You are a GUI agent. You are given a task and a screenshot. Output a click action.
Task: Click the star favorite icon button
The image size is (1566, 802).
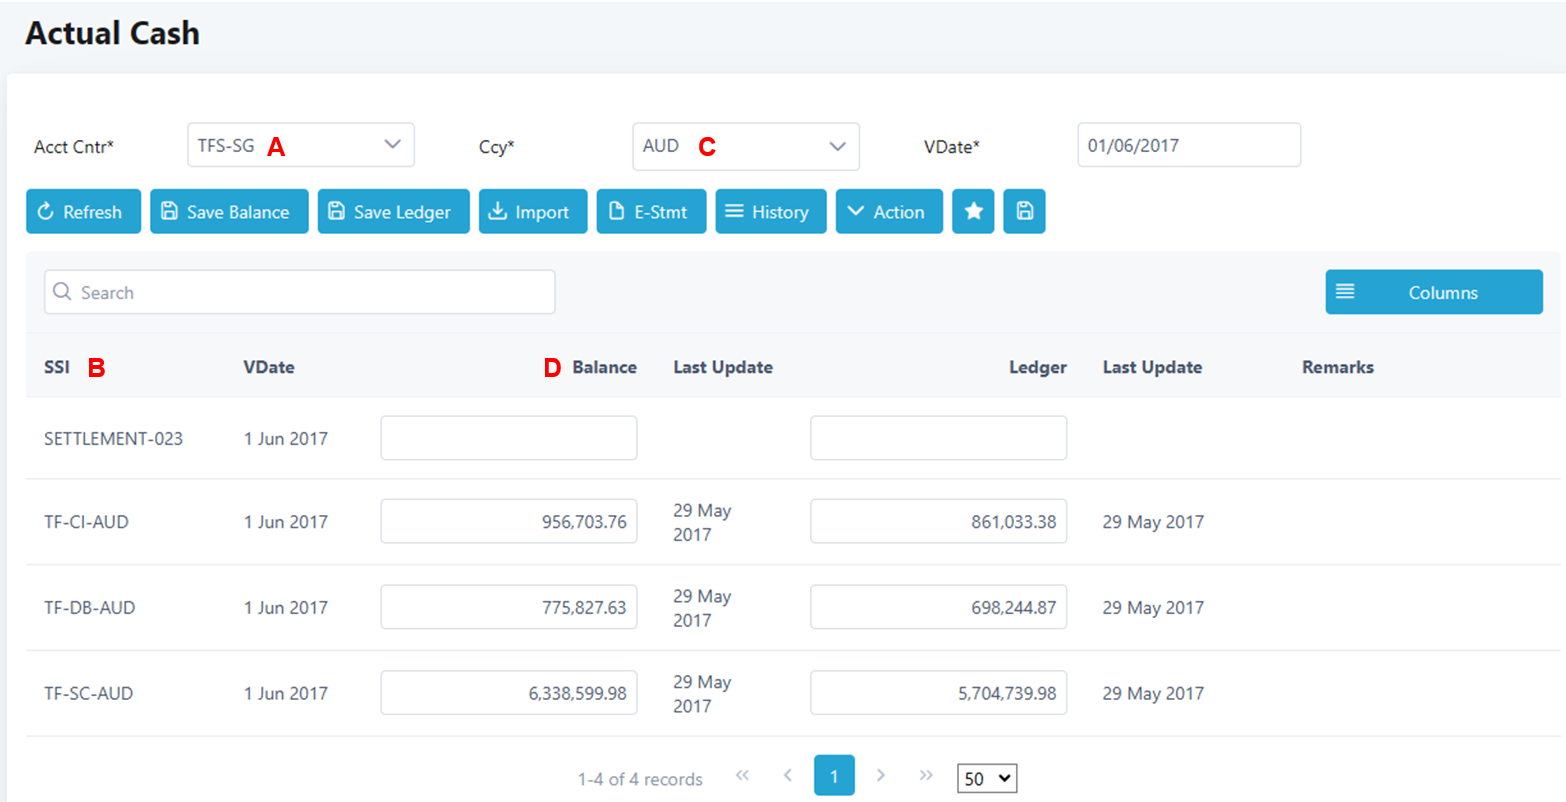(972, 211)
